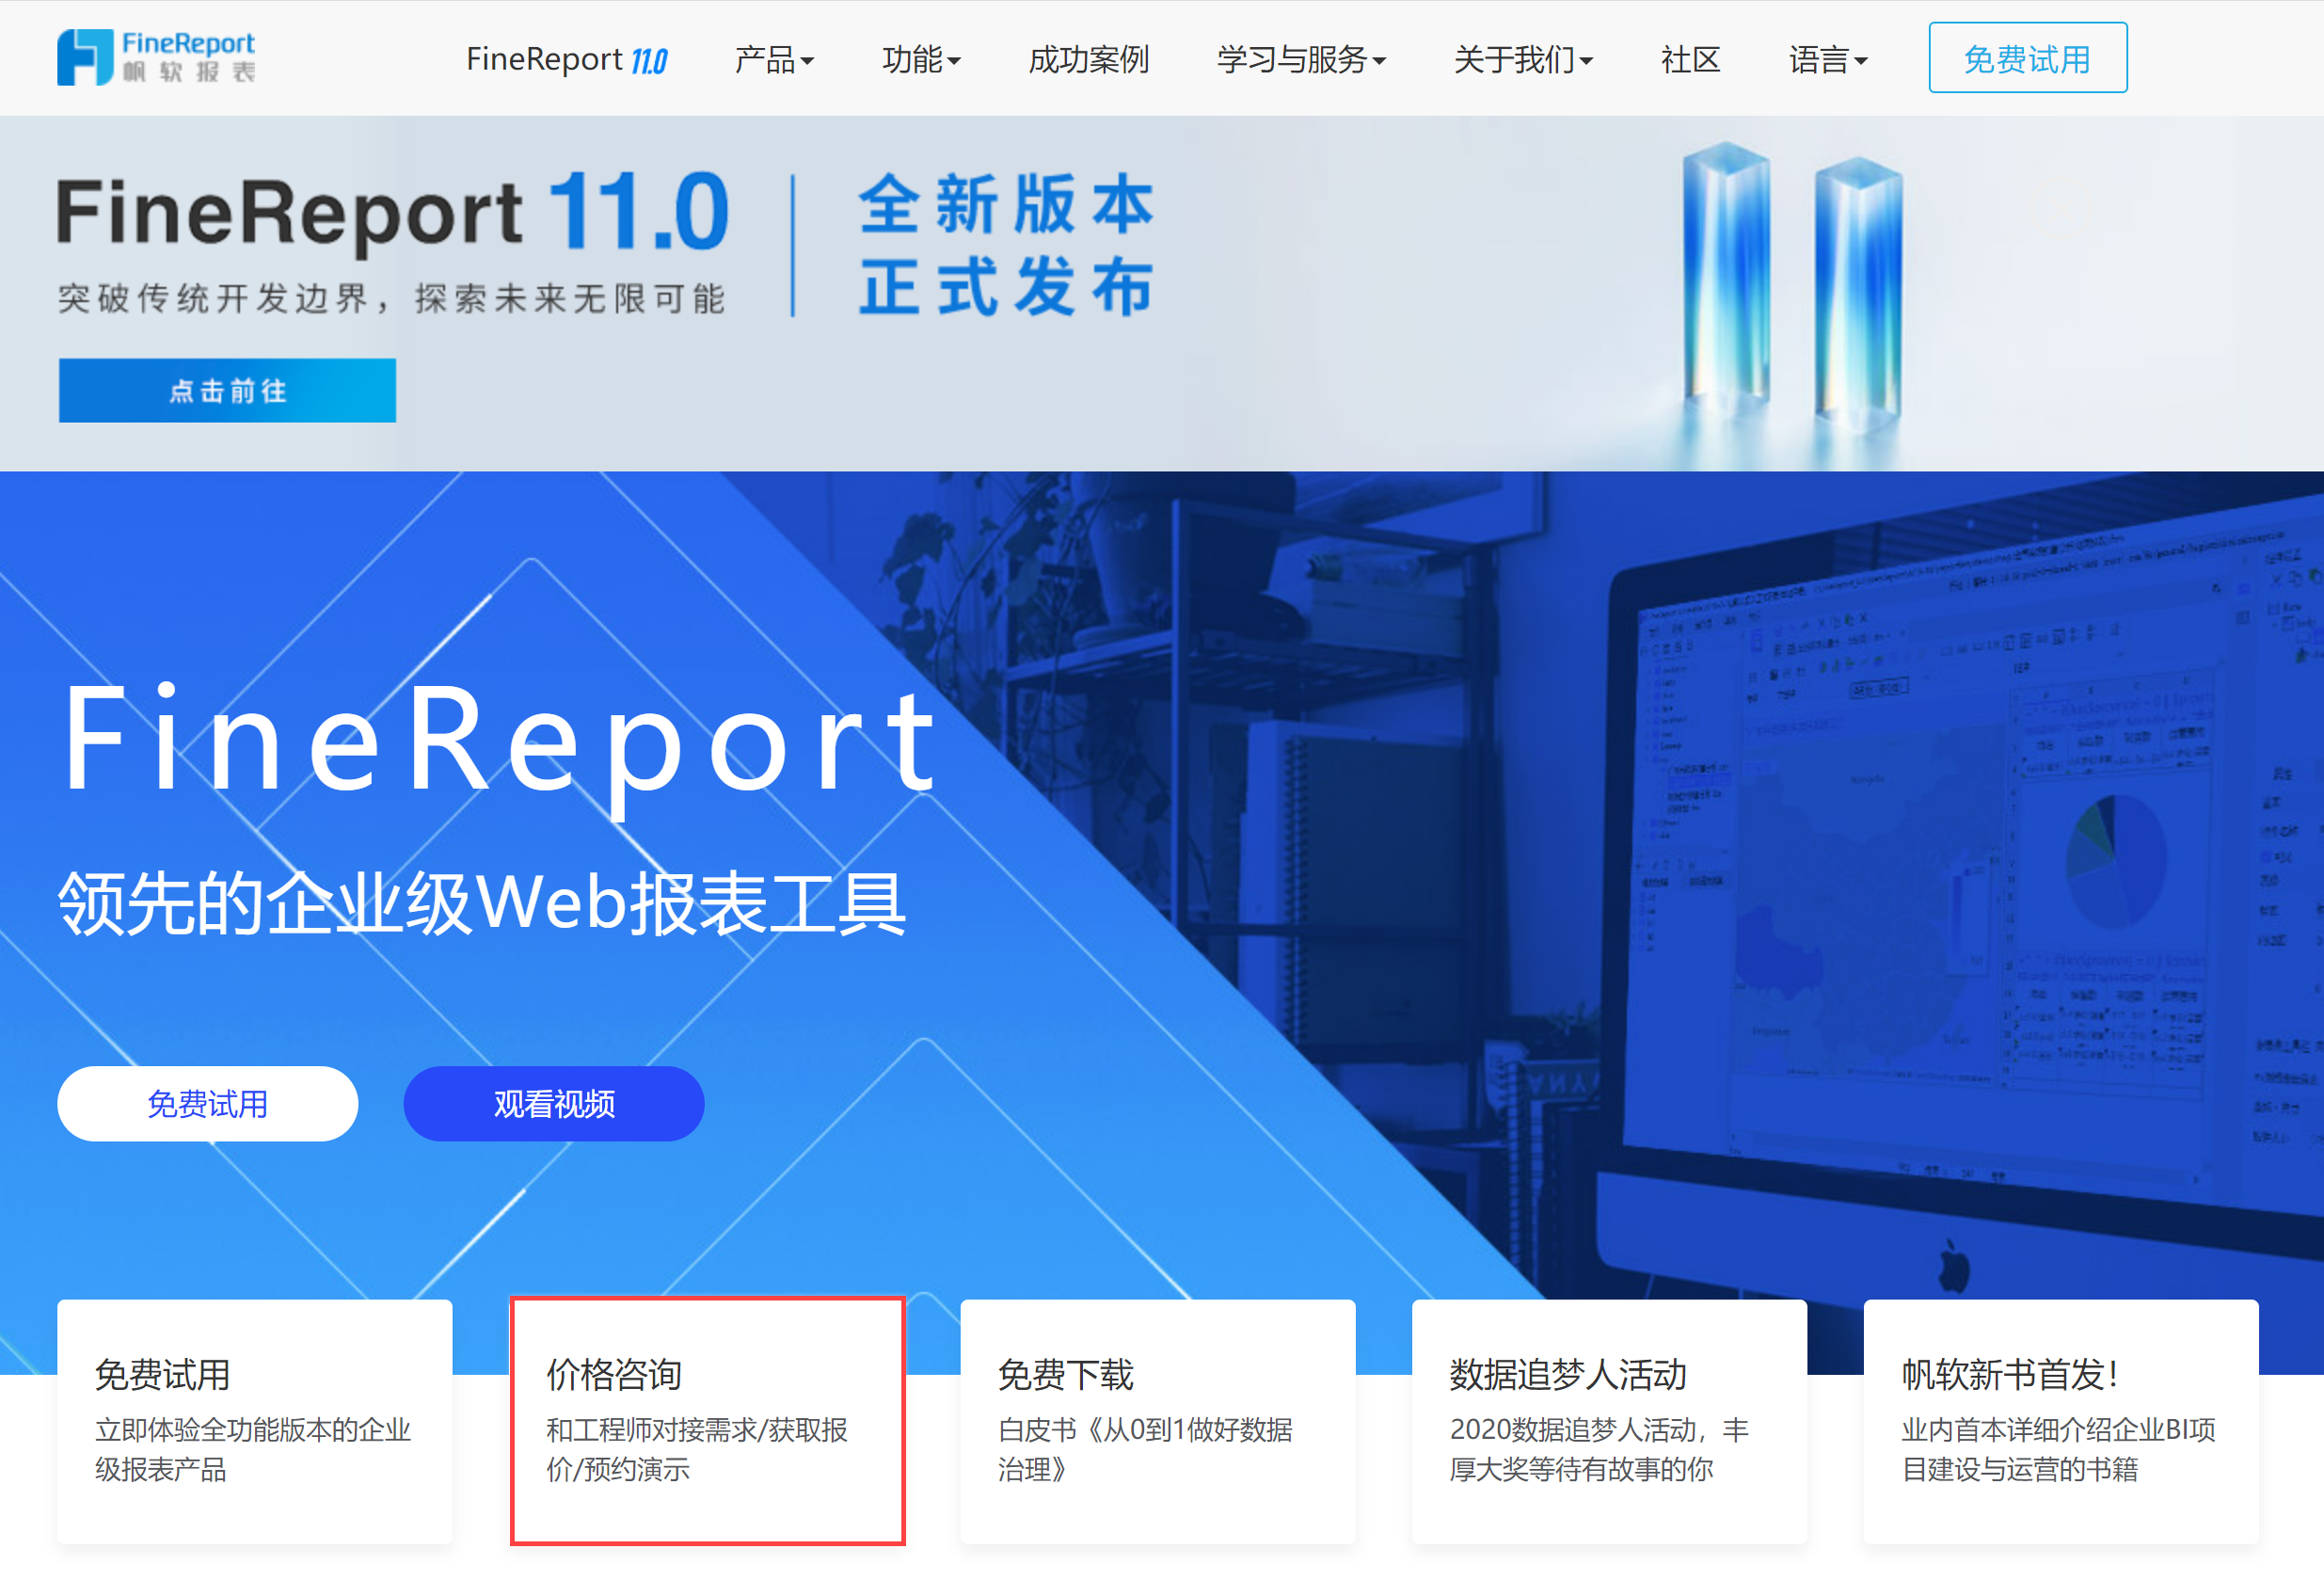The image size is (2324, 1580).
Task: Expand the 学习与服务 dropdown
Action: tap(1300, 59)
